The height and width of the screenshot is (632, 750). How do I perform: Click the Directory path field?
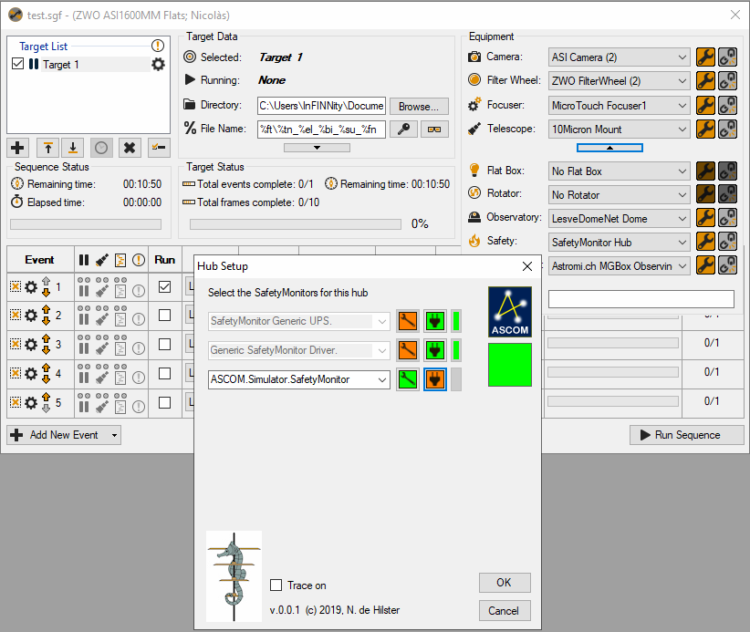(321, 106)
